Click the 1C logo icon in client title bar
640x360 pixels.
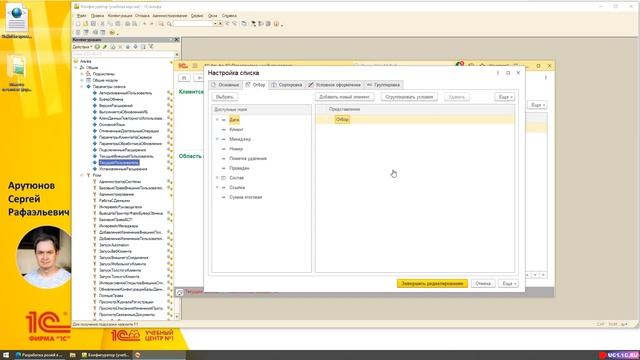pyautogui.click(x=182, y=66)
